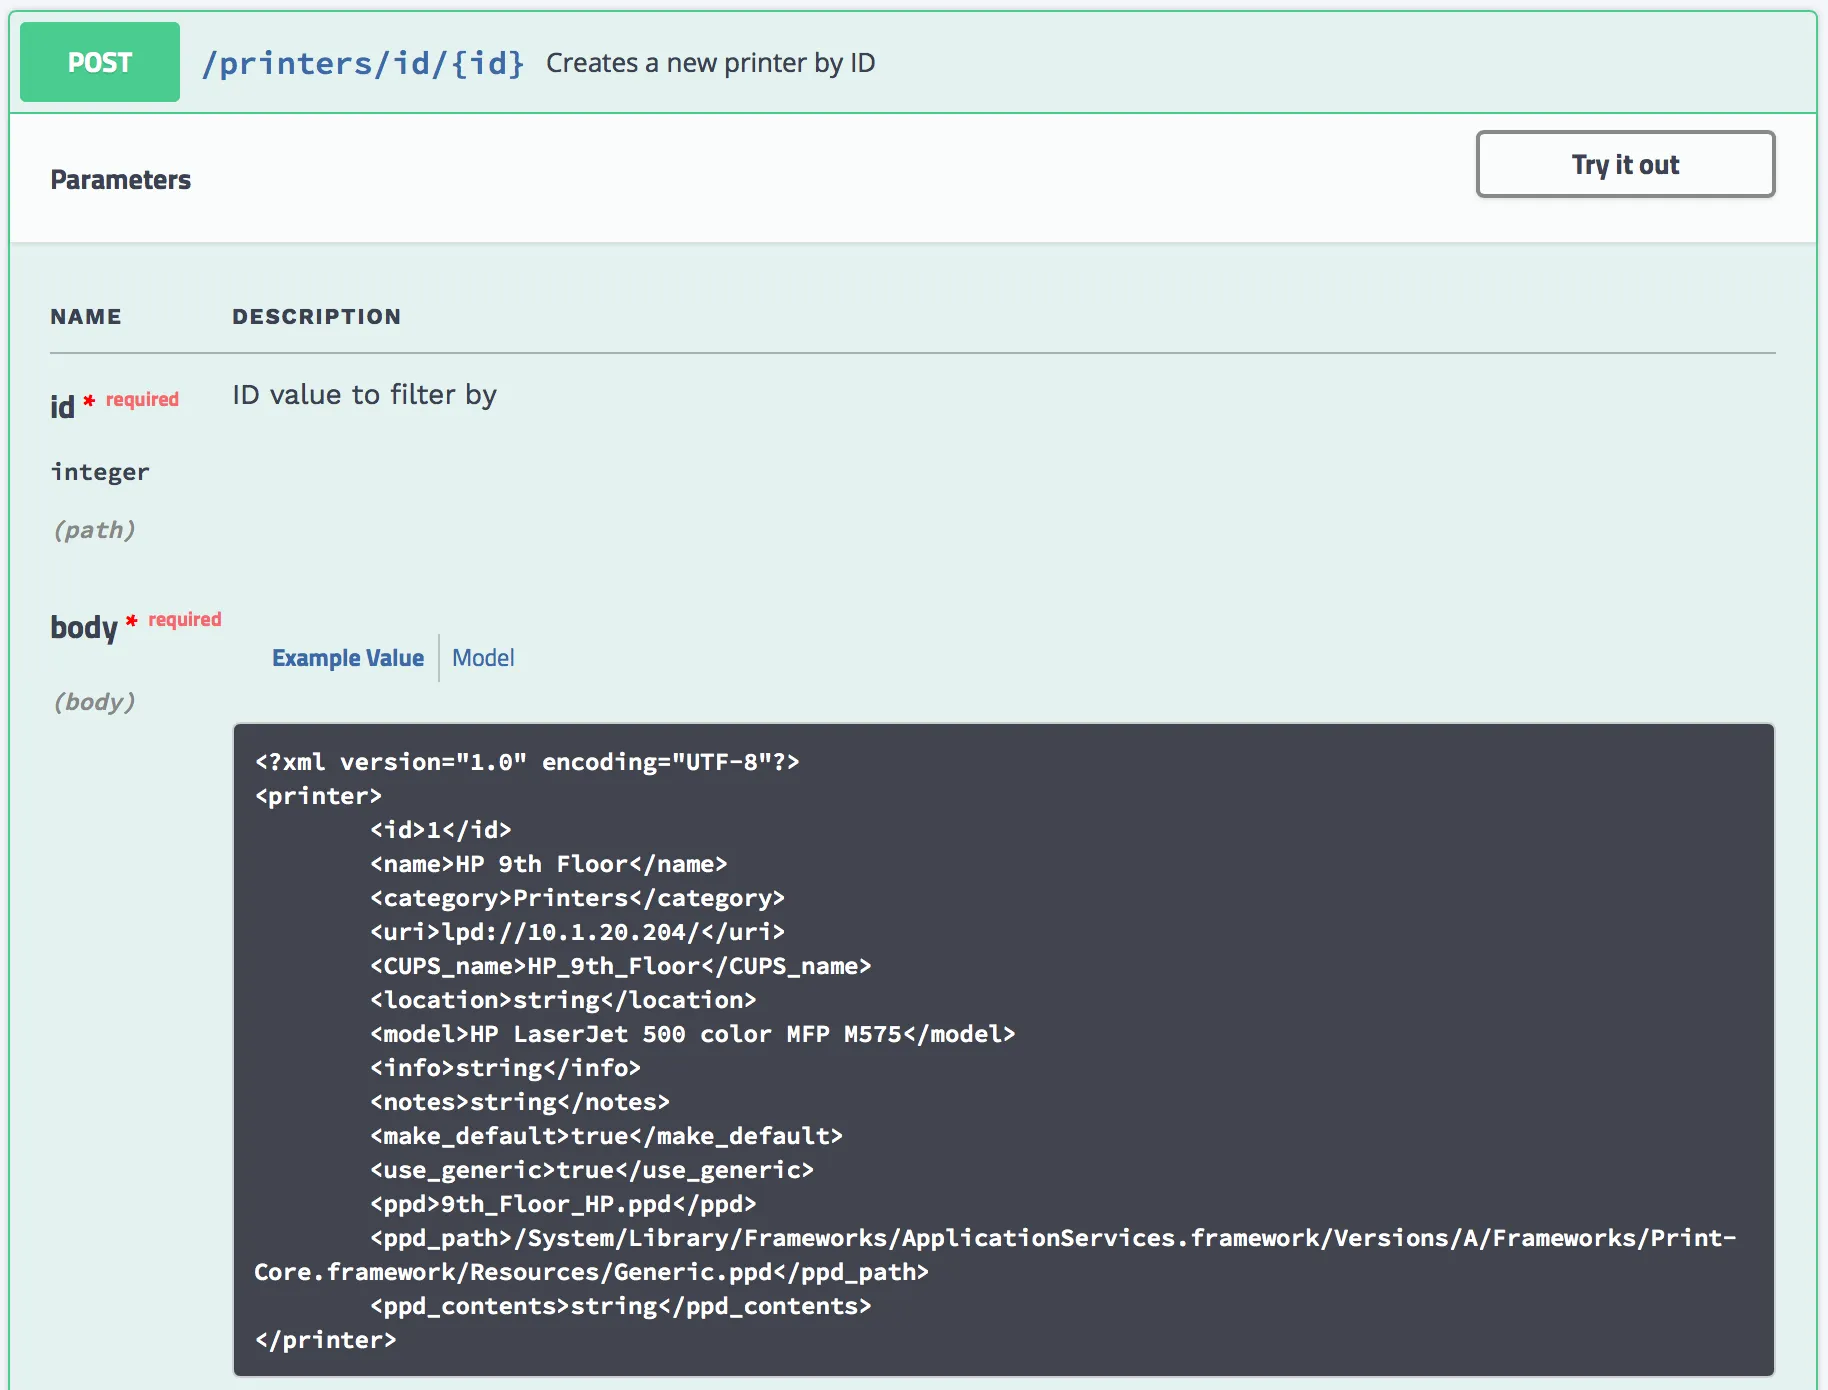Click the (path) location label
Screen dimensions: 1828x1390
click(95, 530)
